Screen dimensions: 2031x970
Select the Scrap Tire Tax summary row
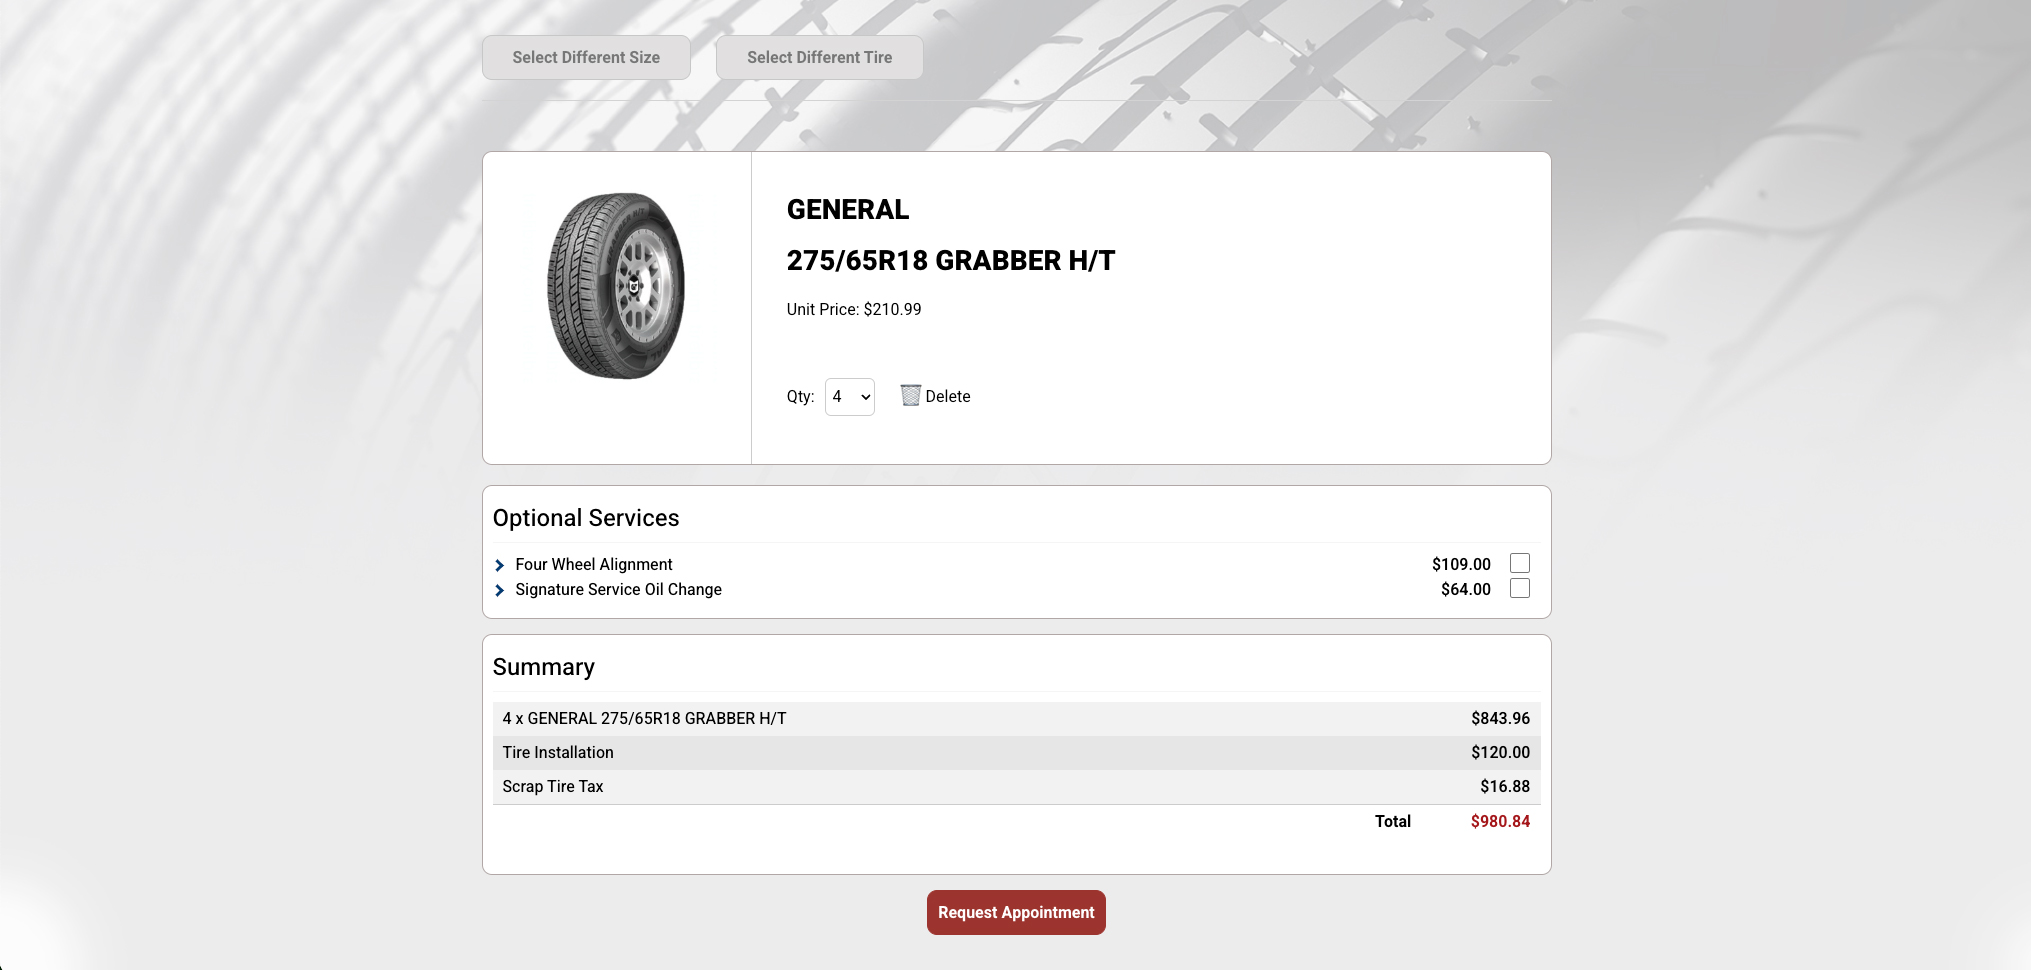click(1015, 787)
